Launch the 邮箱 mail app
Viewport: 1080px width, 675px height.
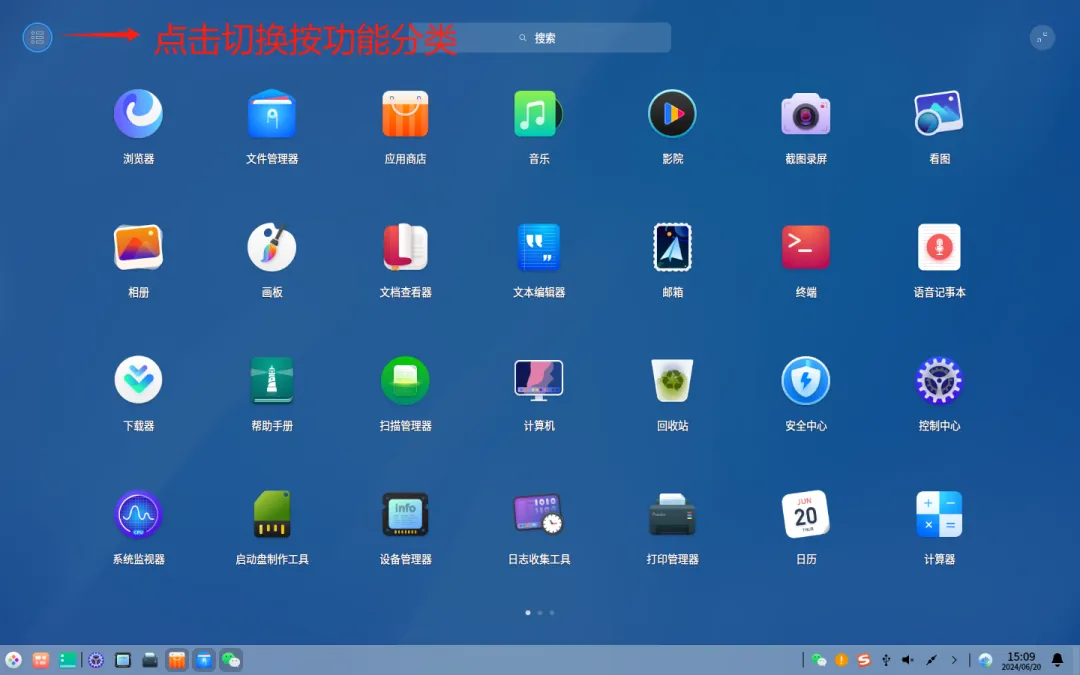[672, 247]
